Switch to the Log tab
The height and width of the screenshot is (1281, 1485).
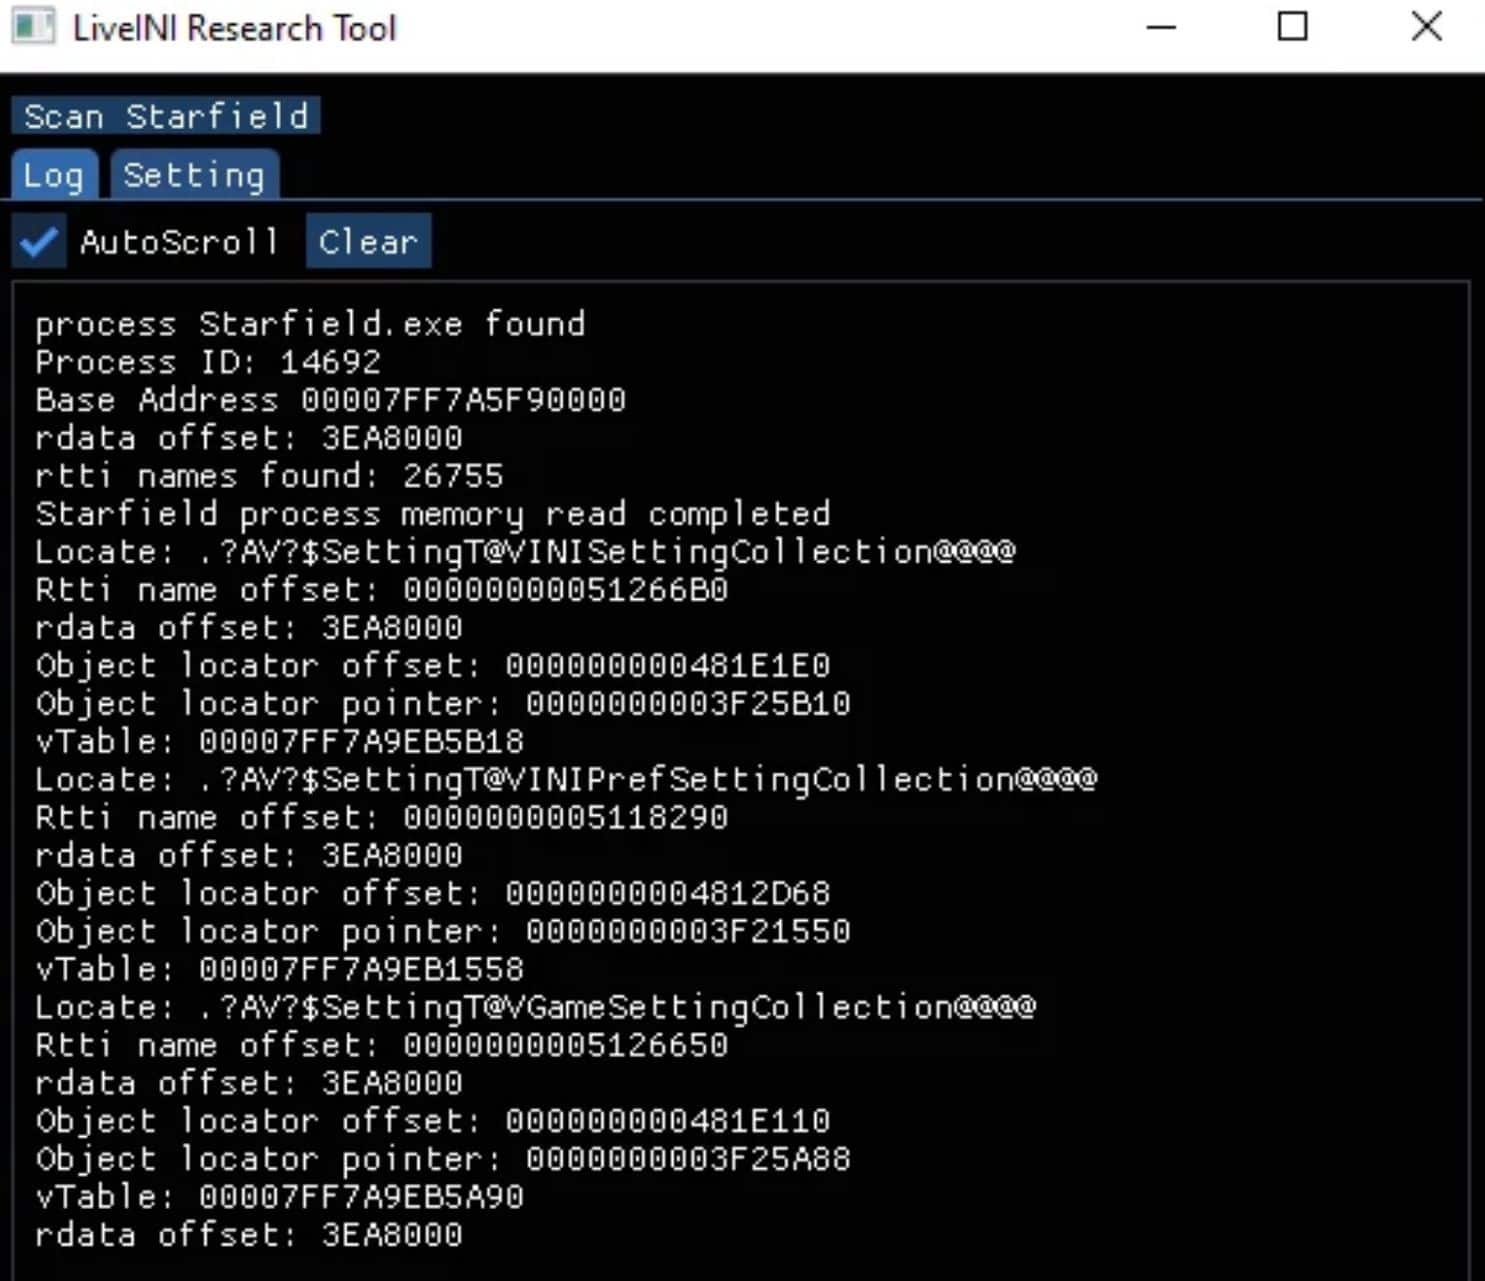tap(54, 176)
